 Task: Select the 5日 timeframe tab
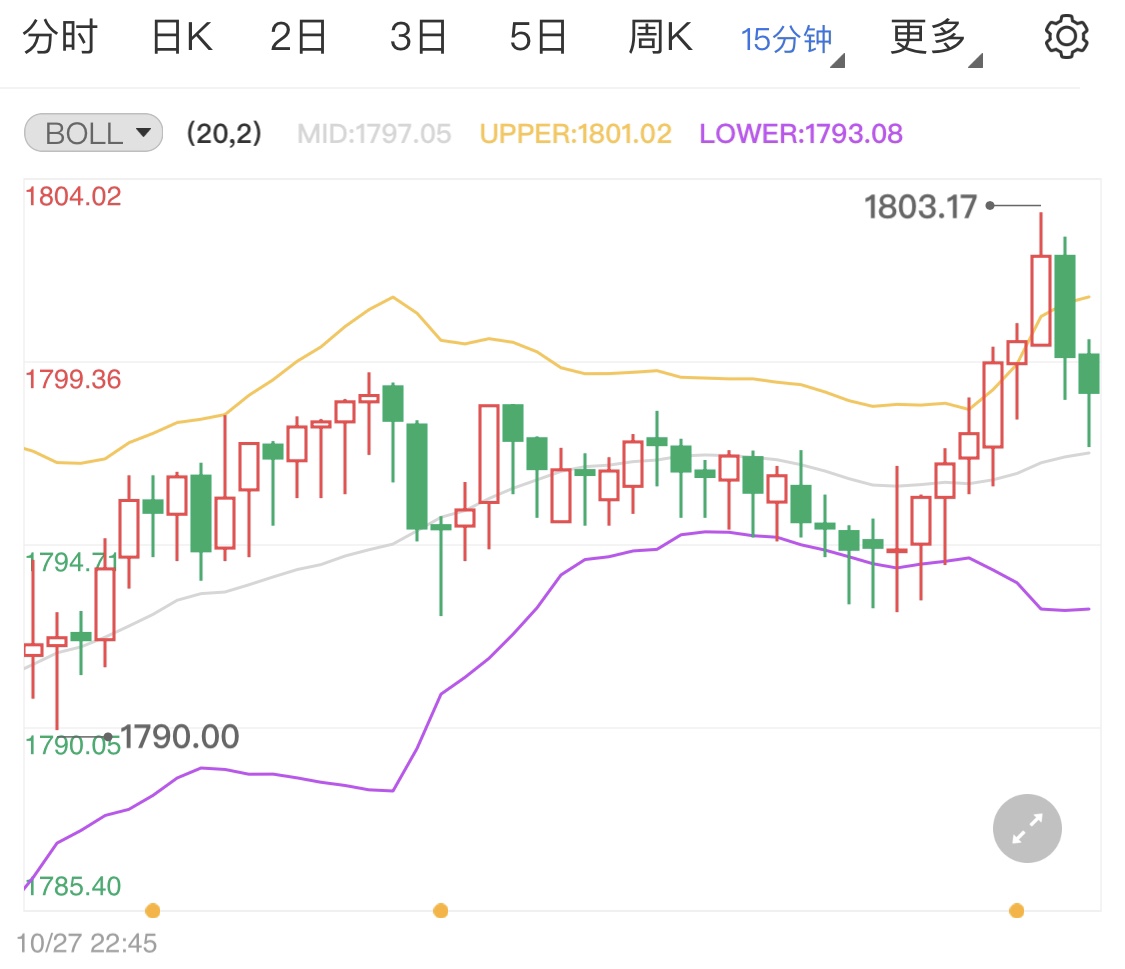(x=538, y=37)
